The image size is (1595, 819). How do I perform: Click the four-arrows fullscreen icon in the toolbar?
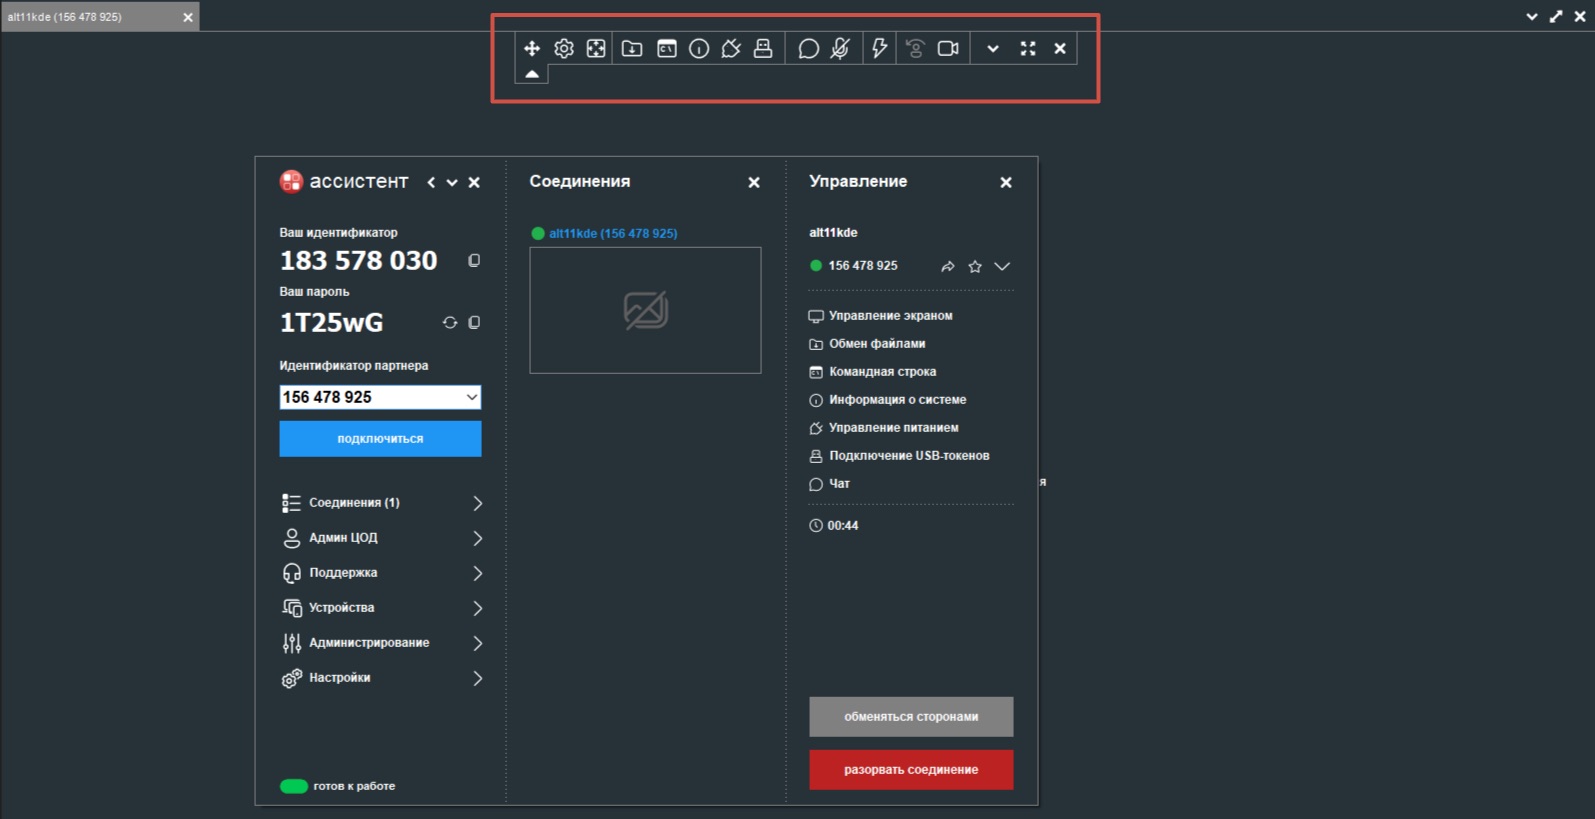(x=1028, y=48)
